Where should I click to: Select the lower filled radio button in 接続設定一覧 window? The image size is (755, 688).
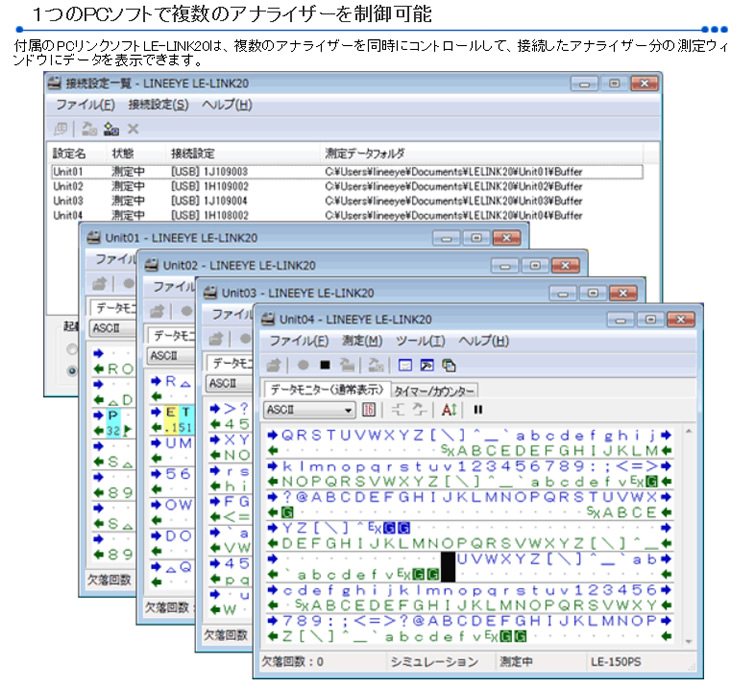(72, 371)
